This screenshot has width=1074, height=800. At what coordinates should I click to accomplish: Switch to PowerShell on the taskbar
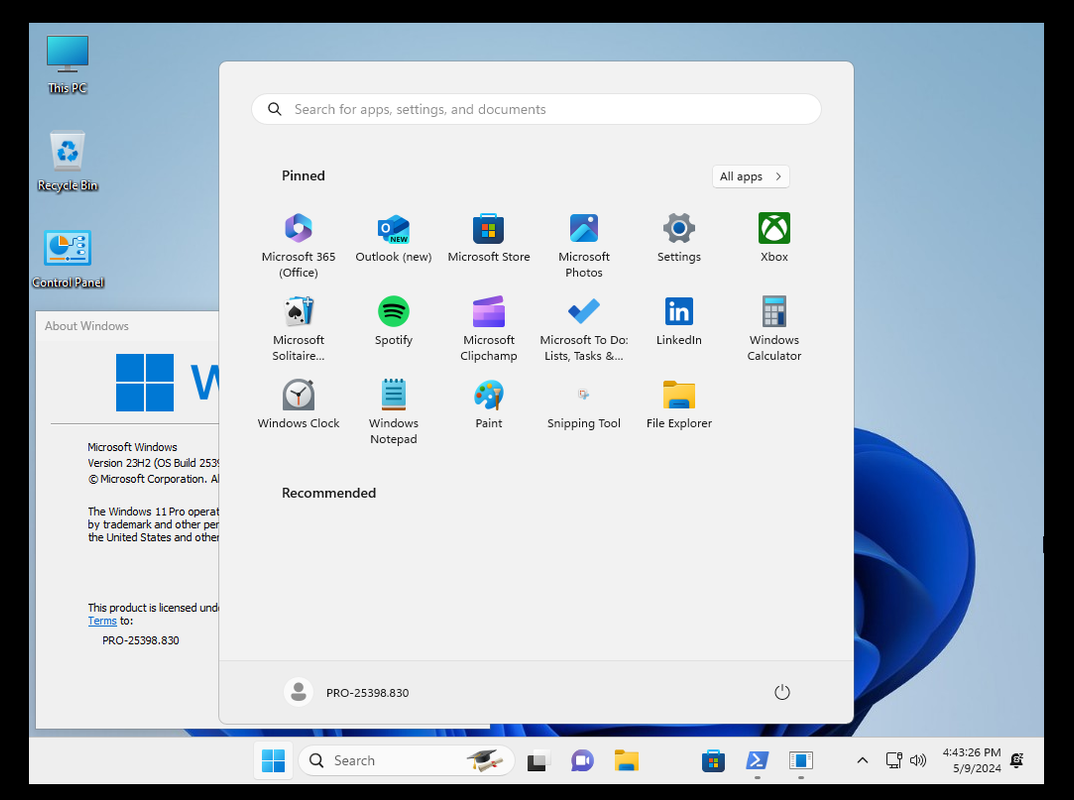pos(757,760)
